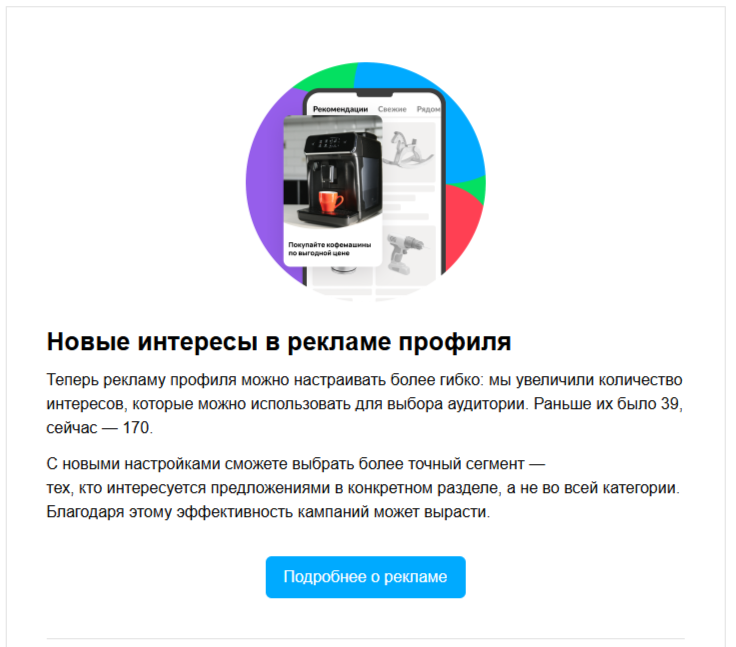Click the paragraph starting С новыми настройками

coord(363,487)
